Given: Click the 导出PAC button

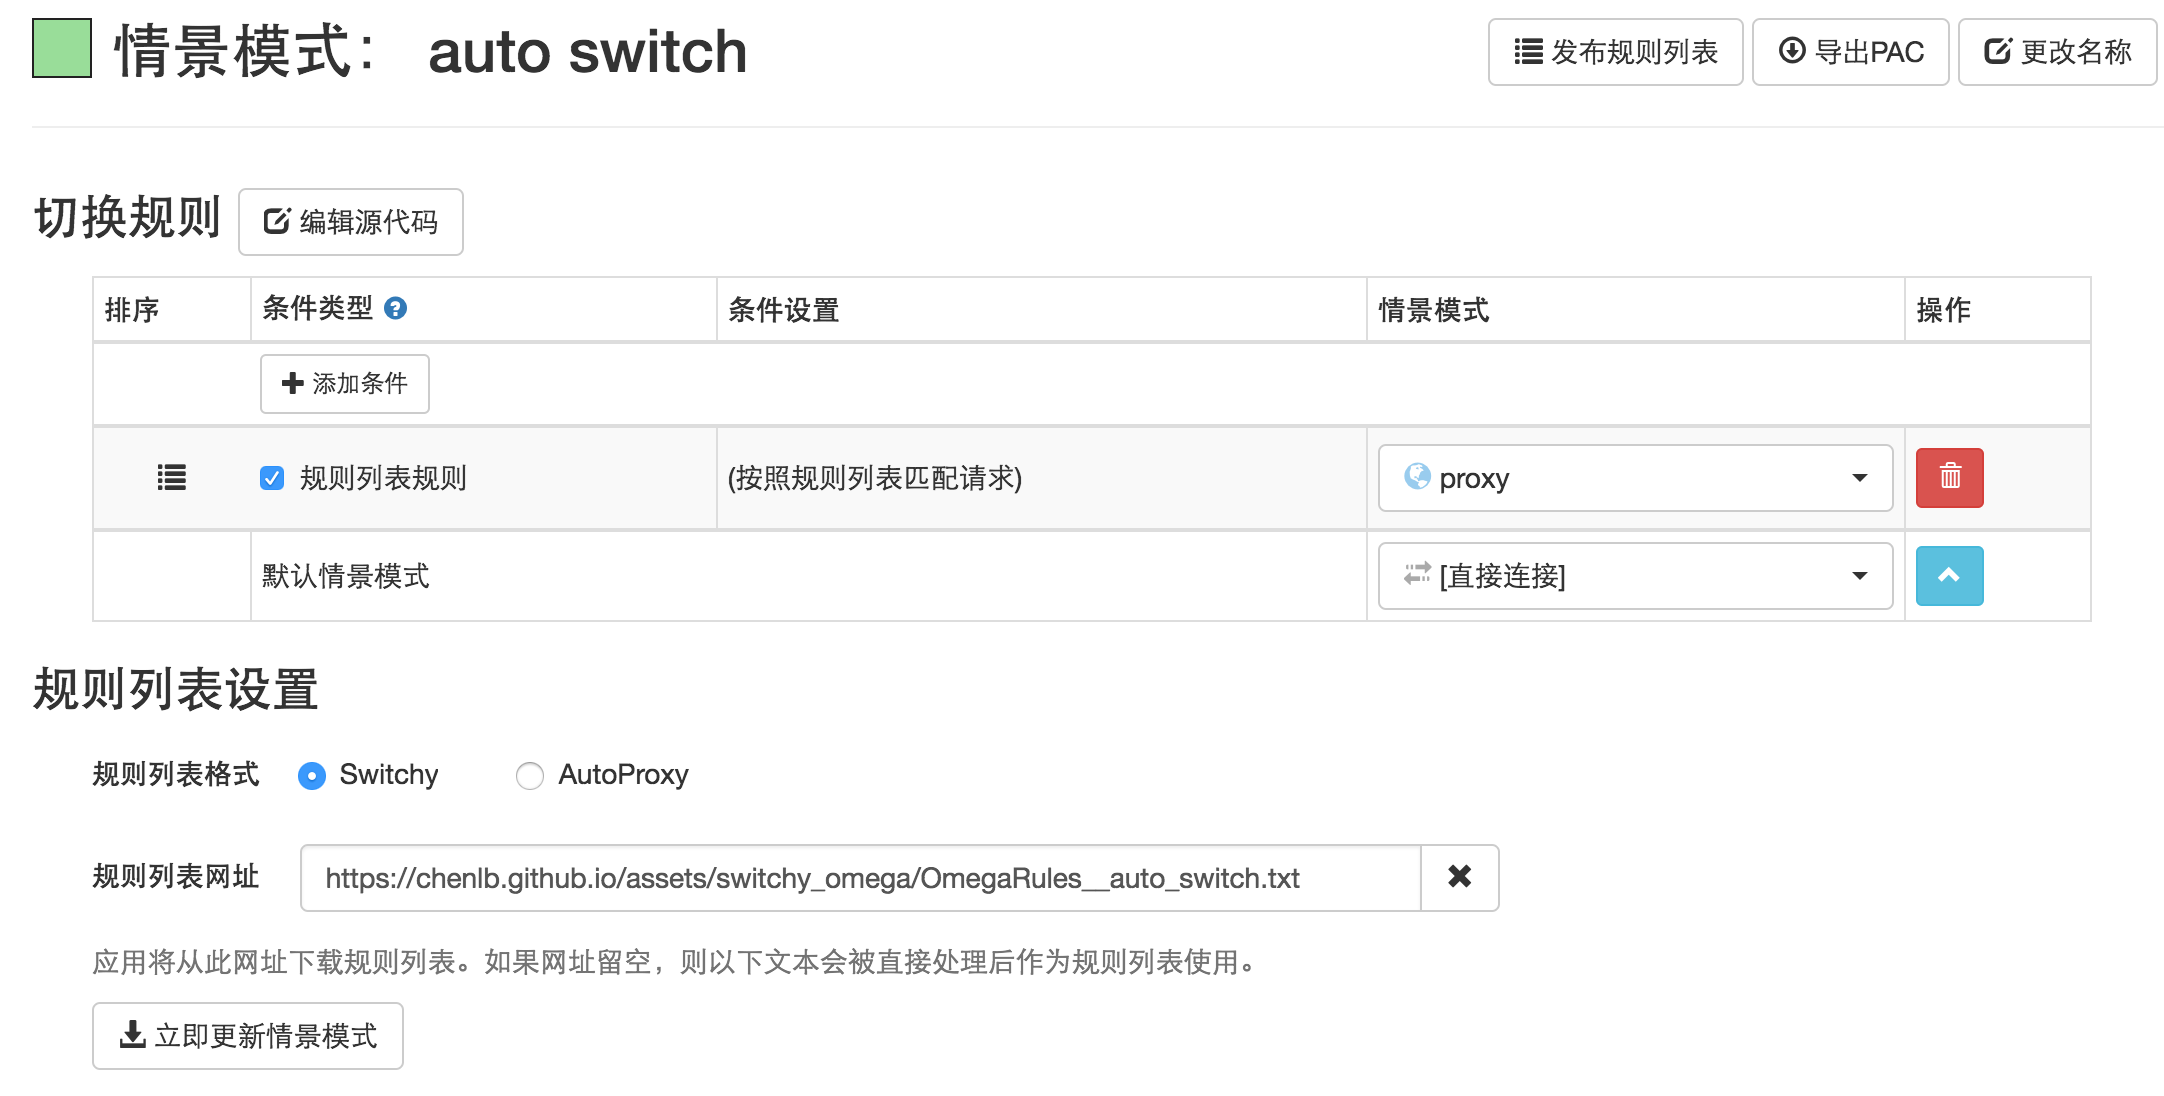Looking at the screenshot, I should tap(1850, 52).
